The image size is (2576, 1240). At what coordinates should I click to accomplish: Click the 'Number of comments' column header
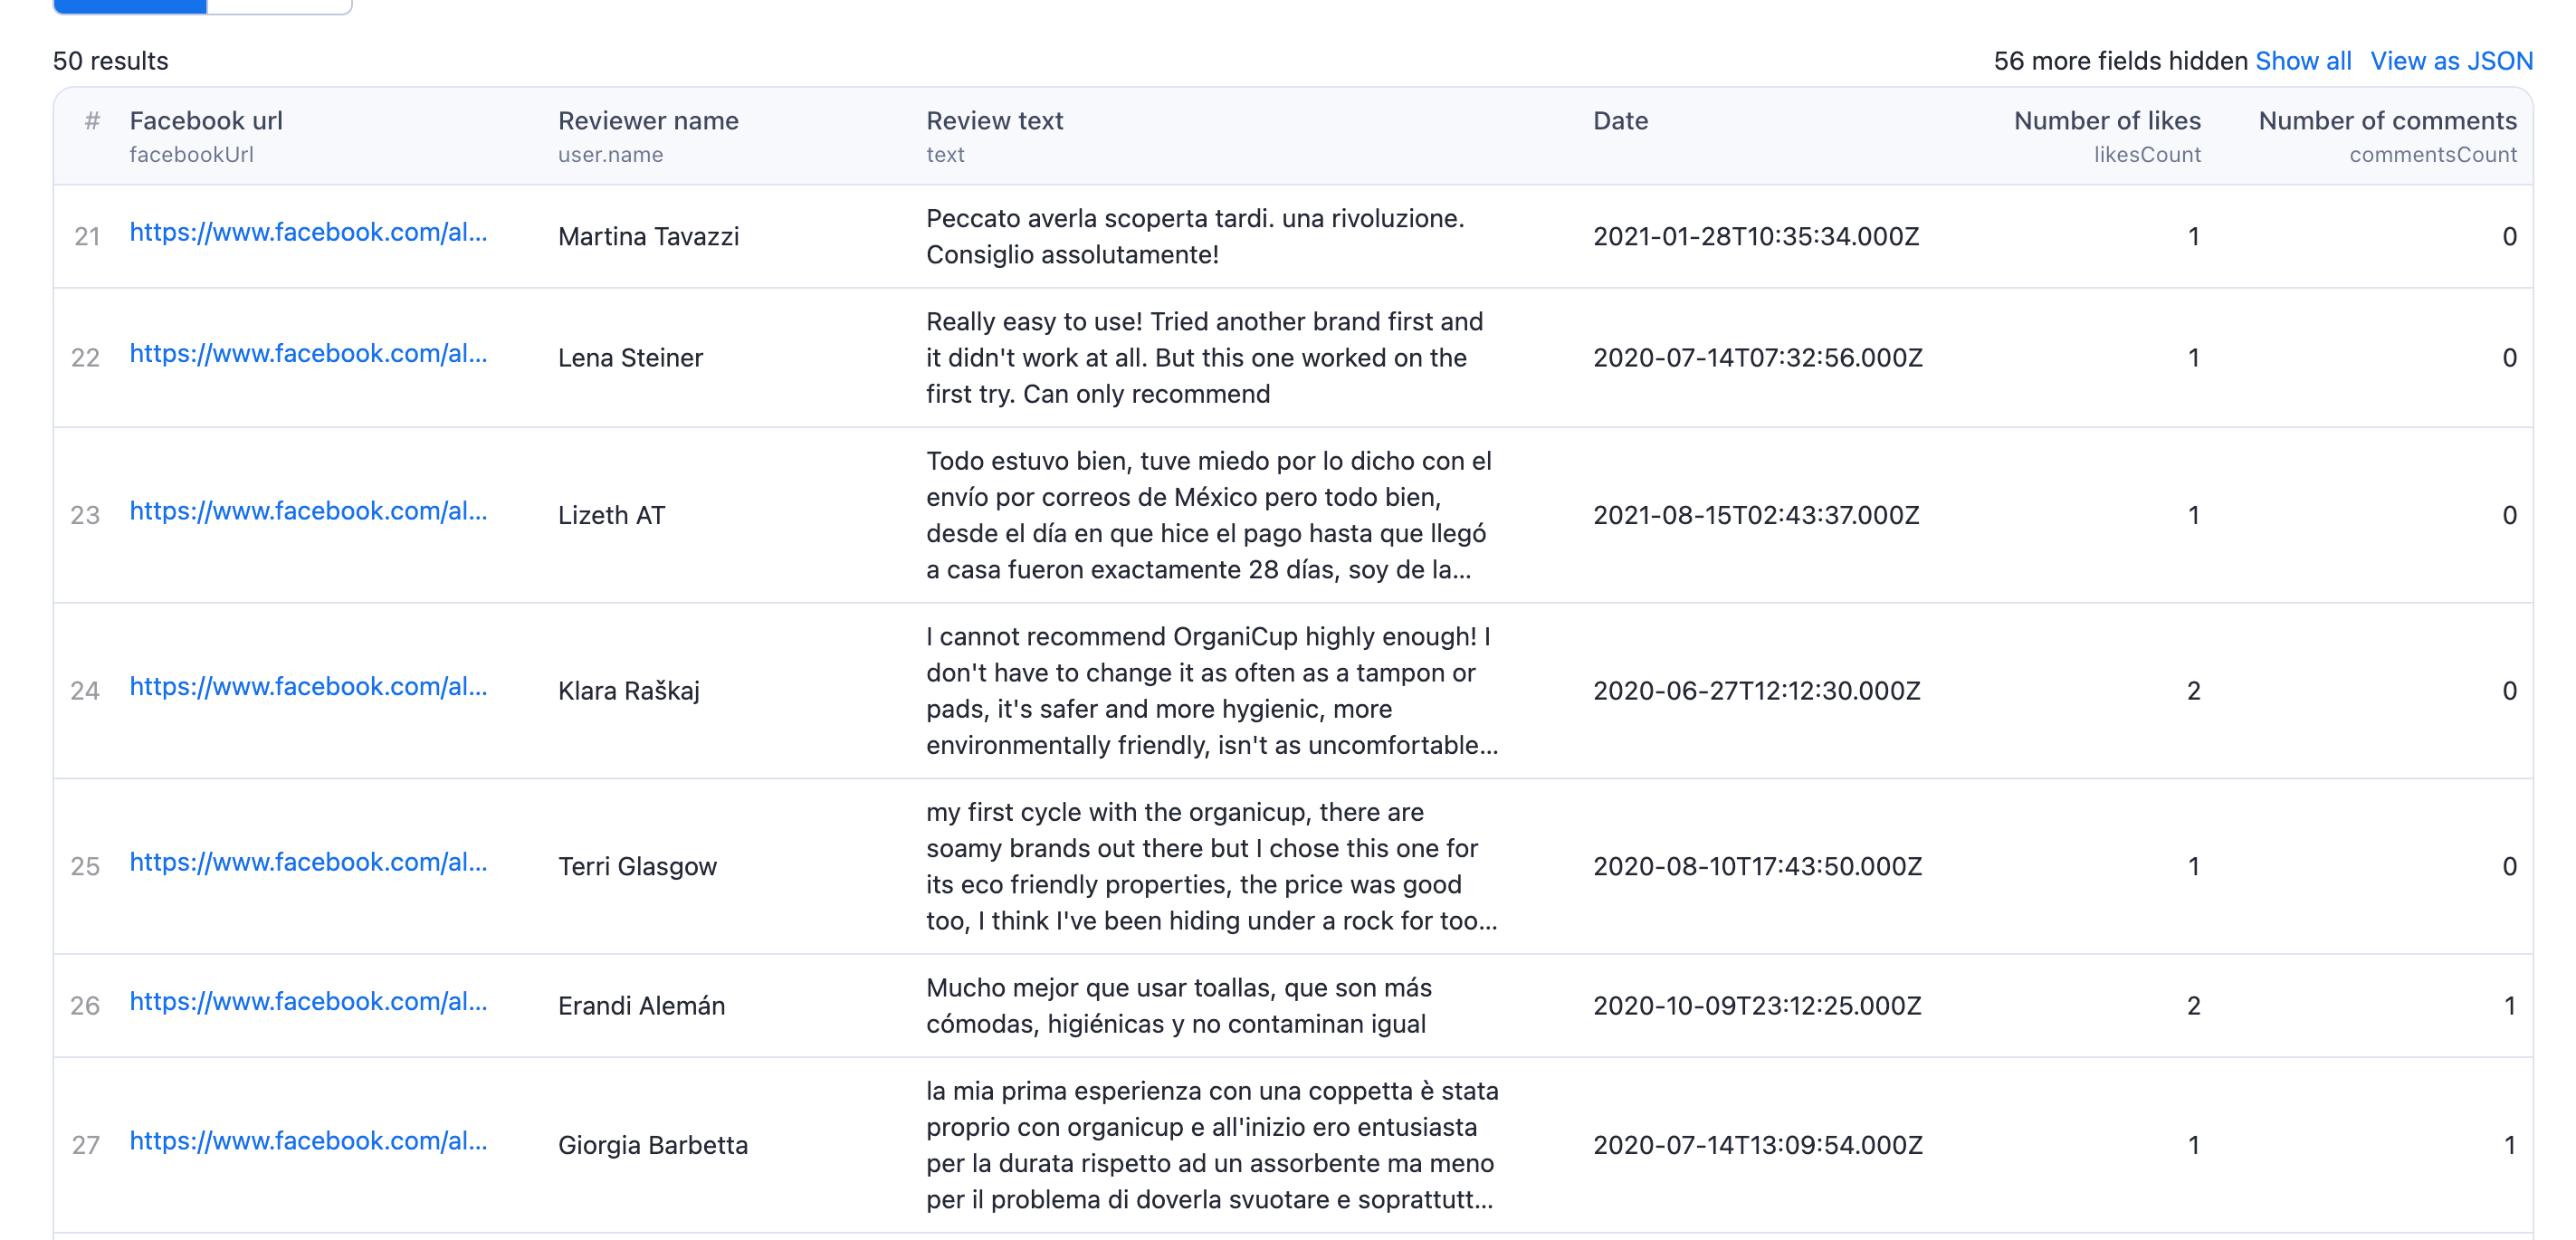[x=2387, y=121]
